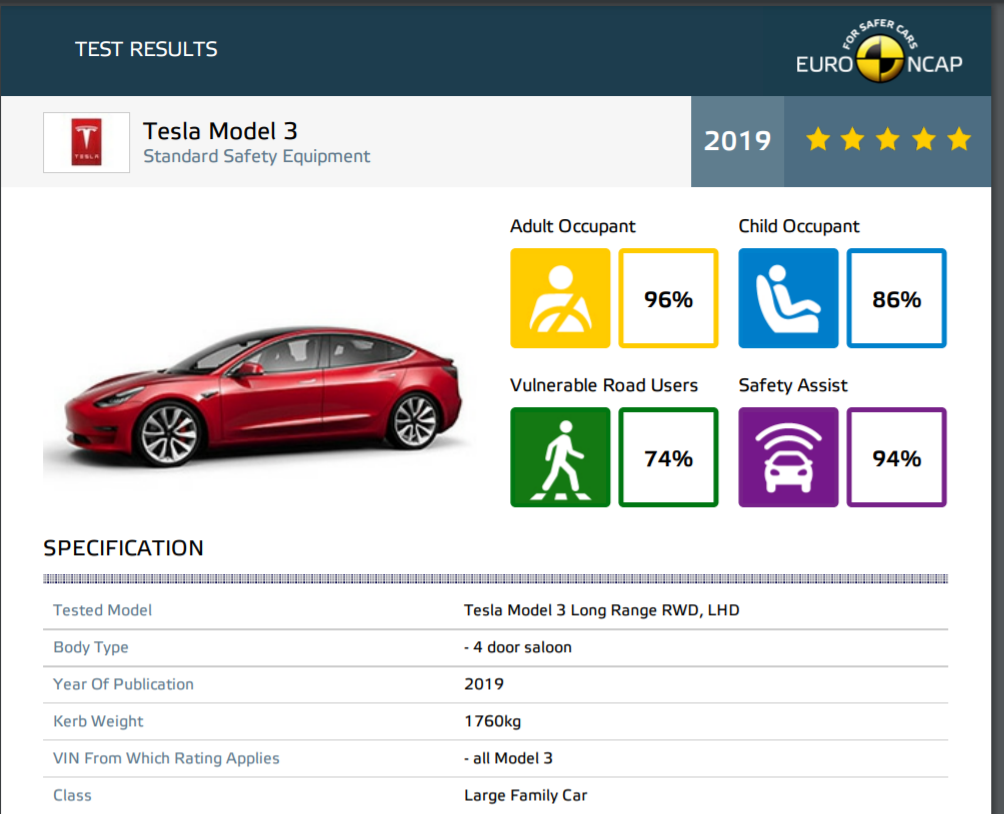Click the value Large Family Car

tap(525, 795)
